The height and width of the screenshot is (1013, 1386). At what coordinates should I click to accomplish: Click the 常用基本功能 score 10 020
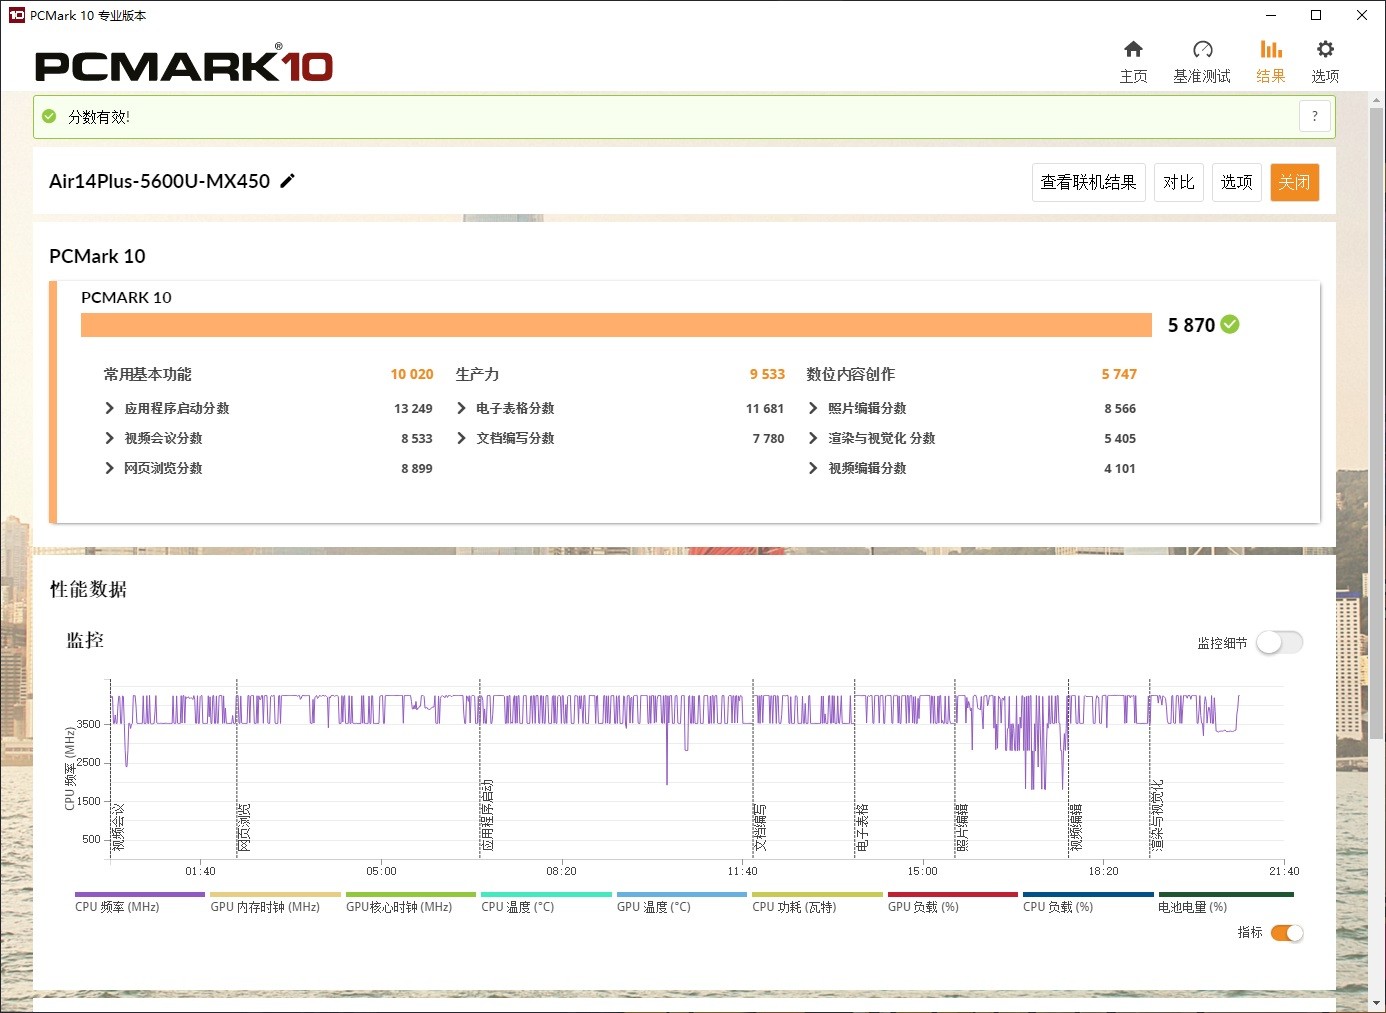click(x=412, y=374)
